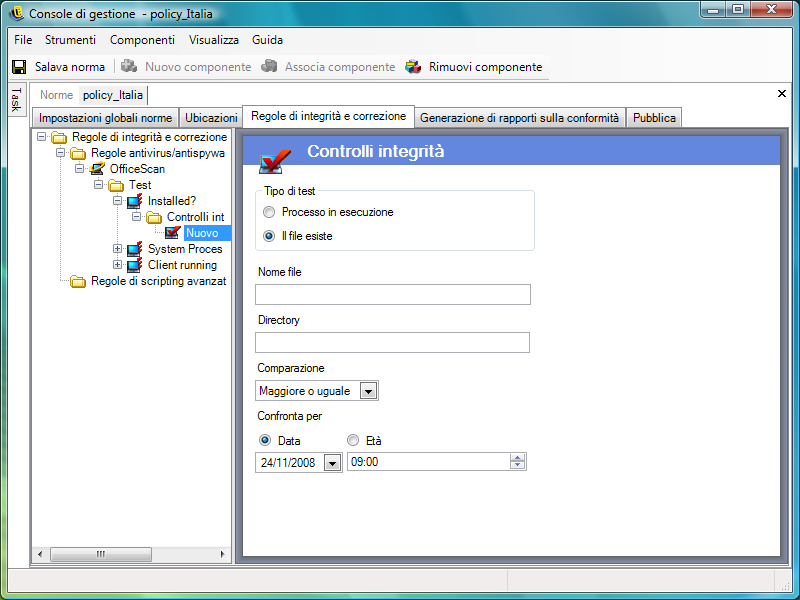Click the Rimuovi componente colored blocks icon
Viewport: 800px width, 600px height.
tap(413, 67)
